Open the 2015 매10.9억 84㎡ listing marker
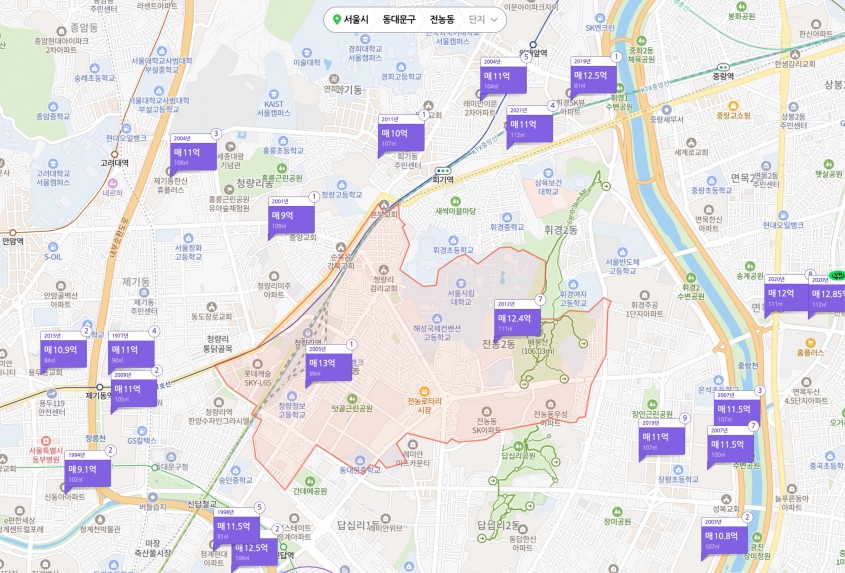 [63, 350]
